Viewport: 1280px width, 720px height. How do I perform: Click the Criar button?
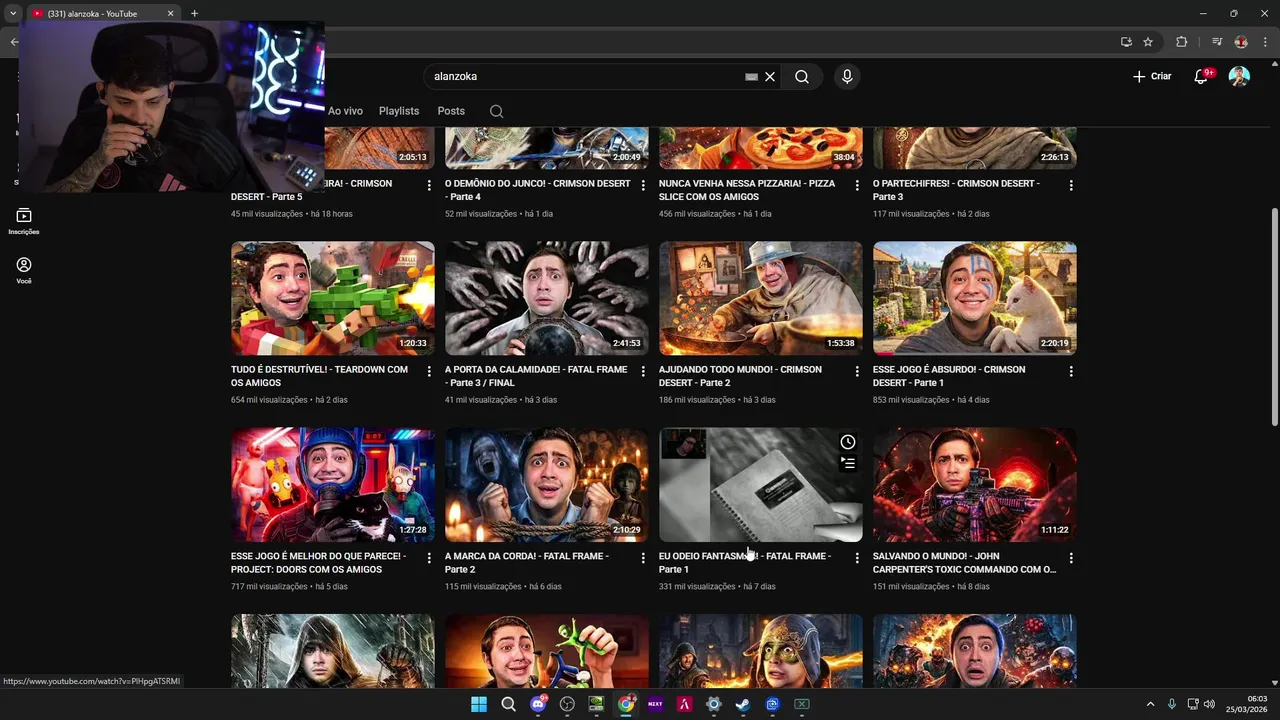point(1152,77)
